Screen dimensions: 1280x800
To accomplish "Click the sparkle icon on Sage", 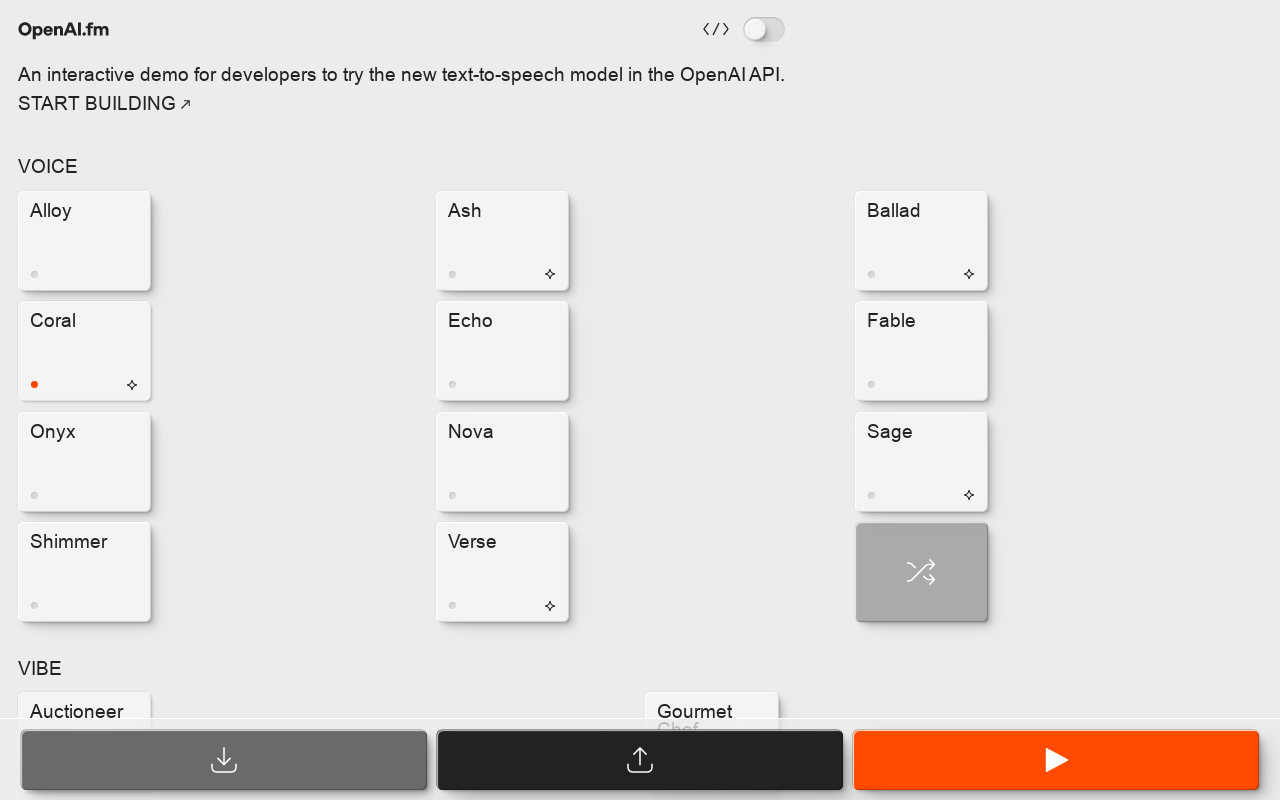I will point(969,495).
